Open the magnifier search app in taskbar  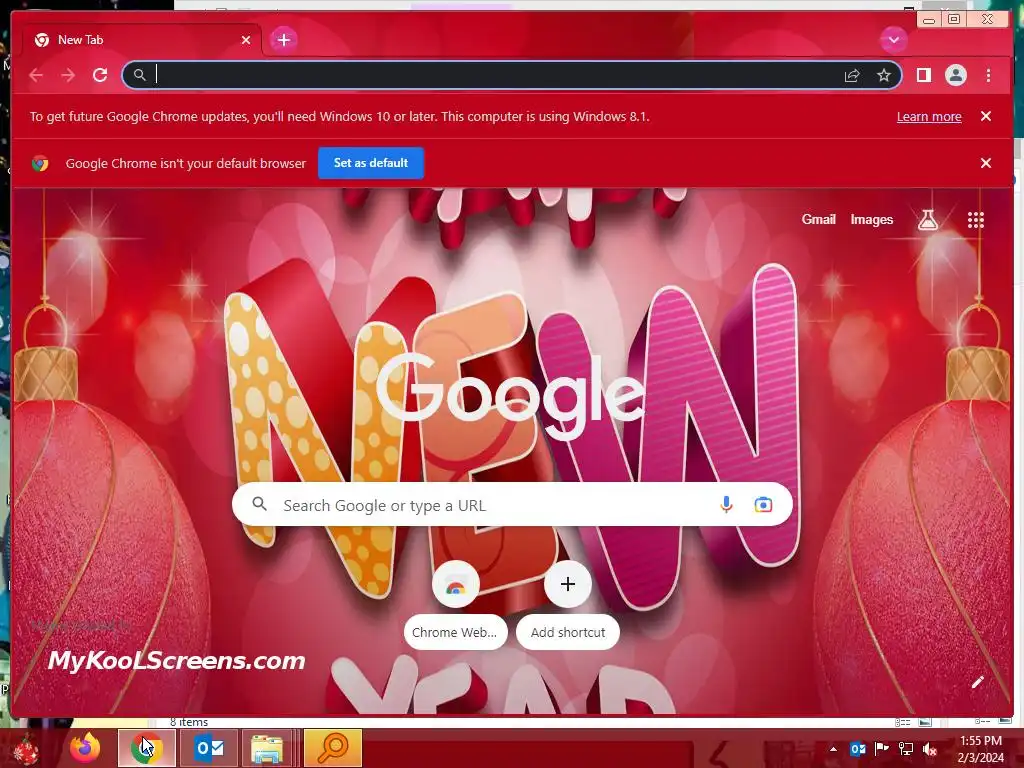click(332, 748)
